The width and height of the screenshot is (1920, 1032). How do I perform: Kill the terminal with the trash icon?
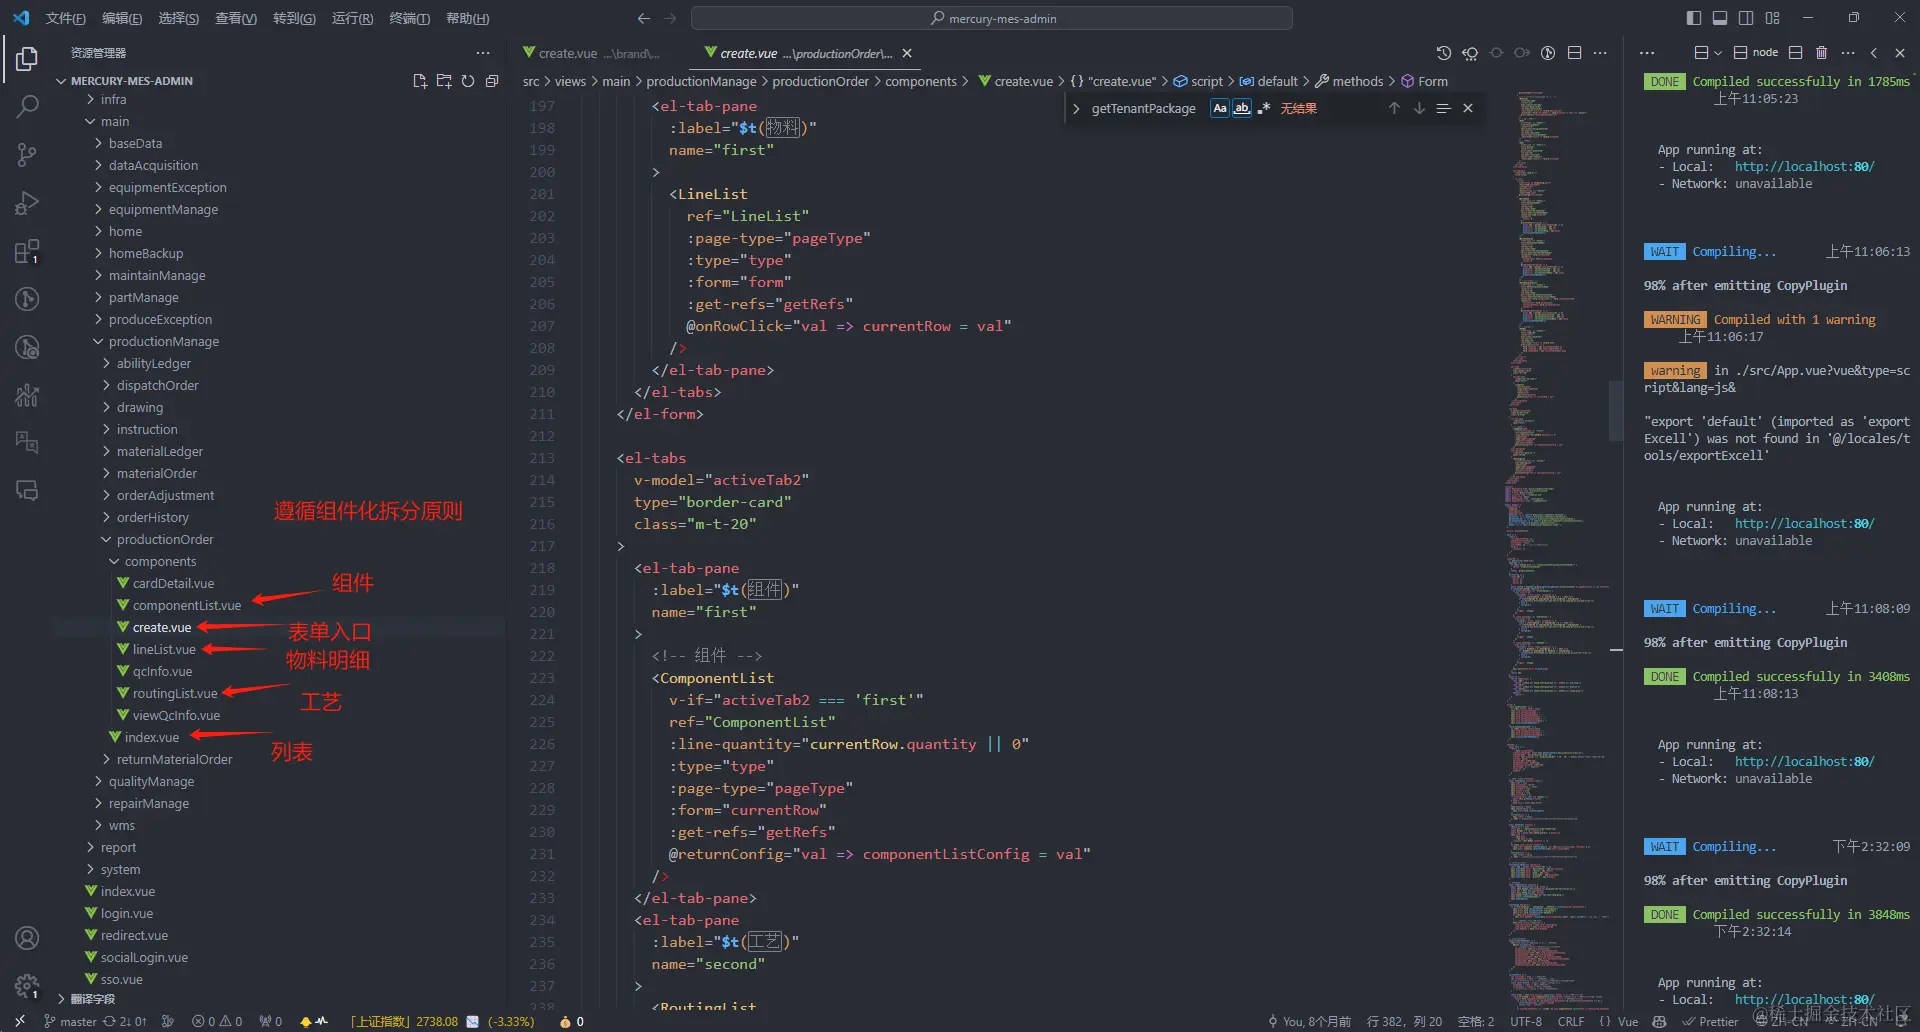tap(1821, 53)
